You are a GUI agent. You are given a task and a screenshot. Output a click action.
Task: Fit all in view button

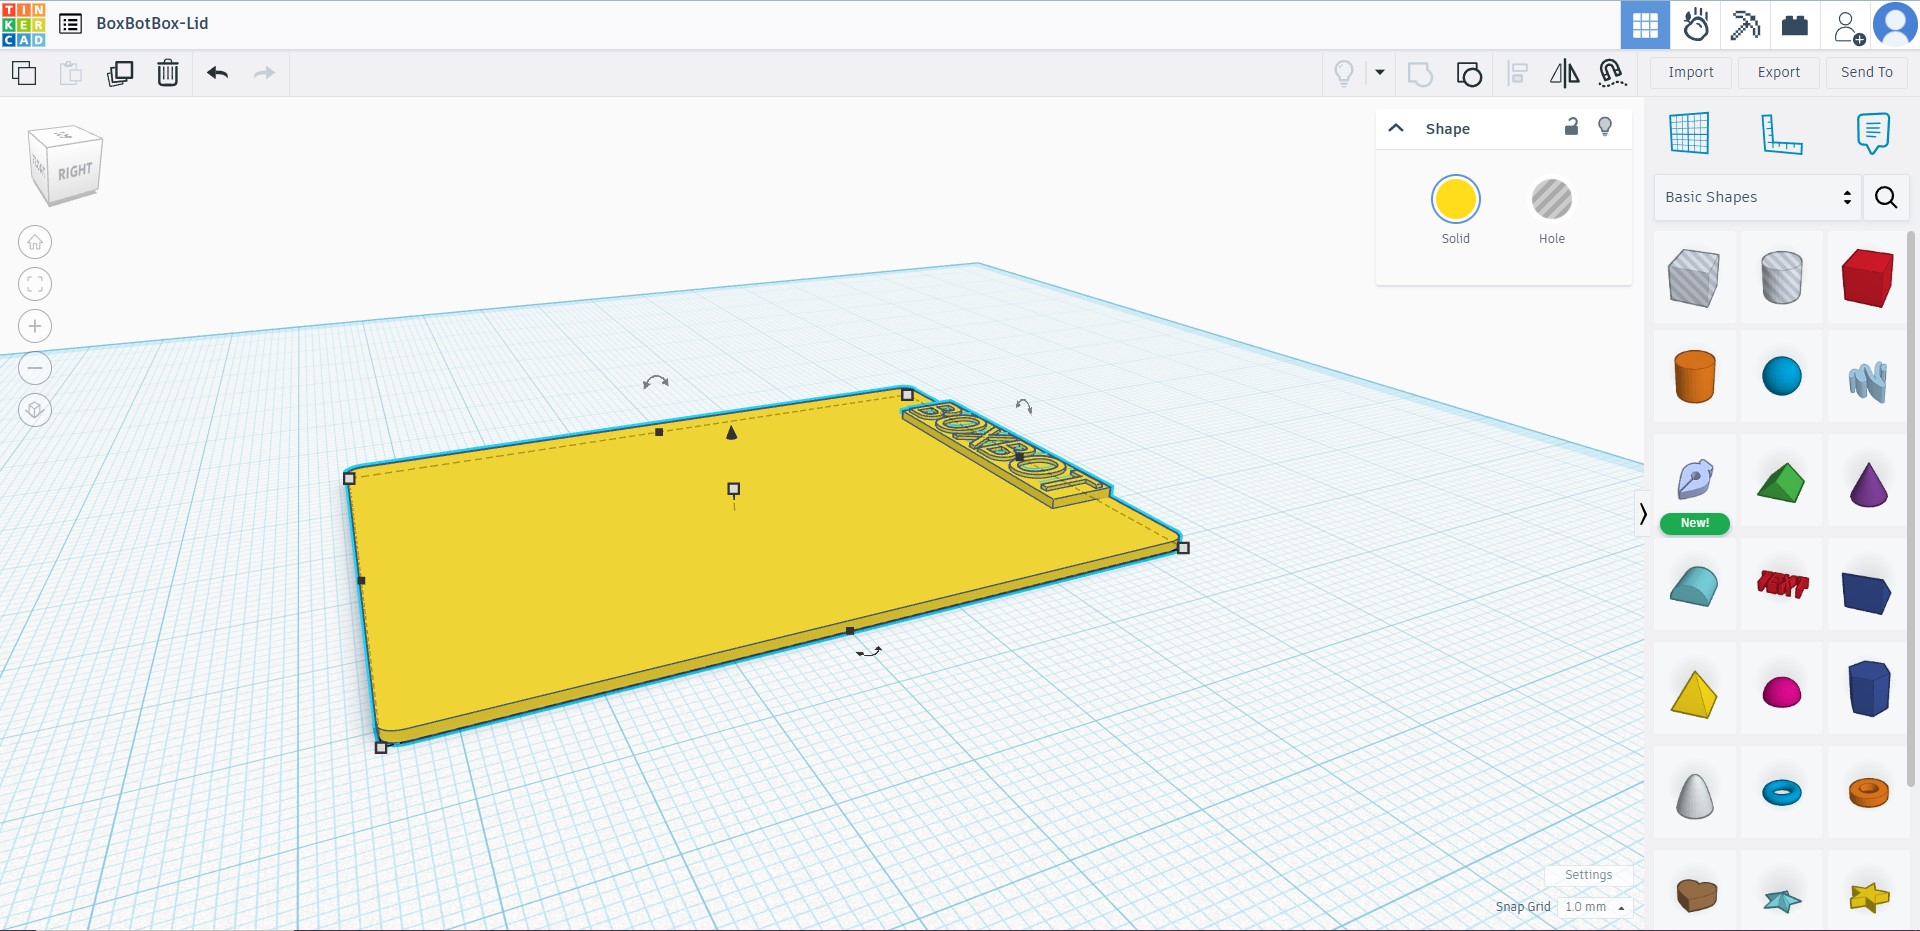[35, 284]
